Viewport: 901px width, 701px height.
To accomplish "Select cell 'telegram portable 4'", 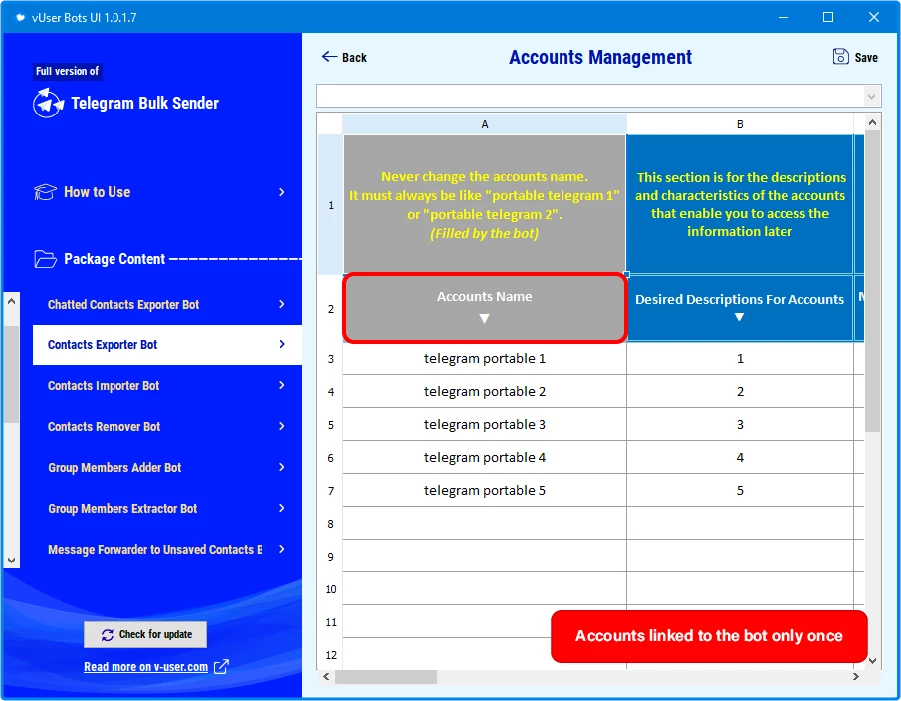I will [x=484, y=457].
